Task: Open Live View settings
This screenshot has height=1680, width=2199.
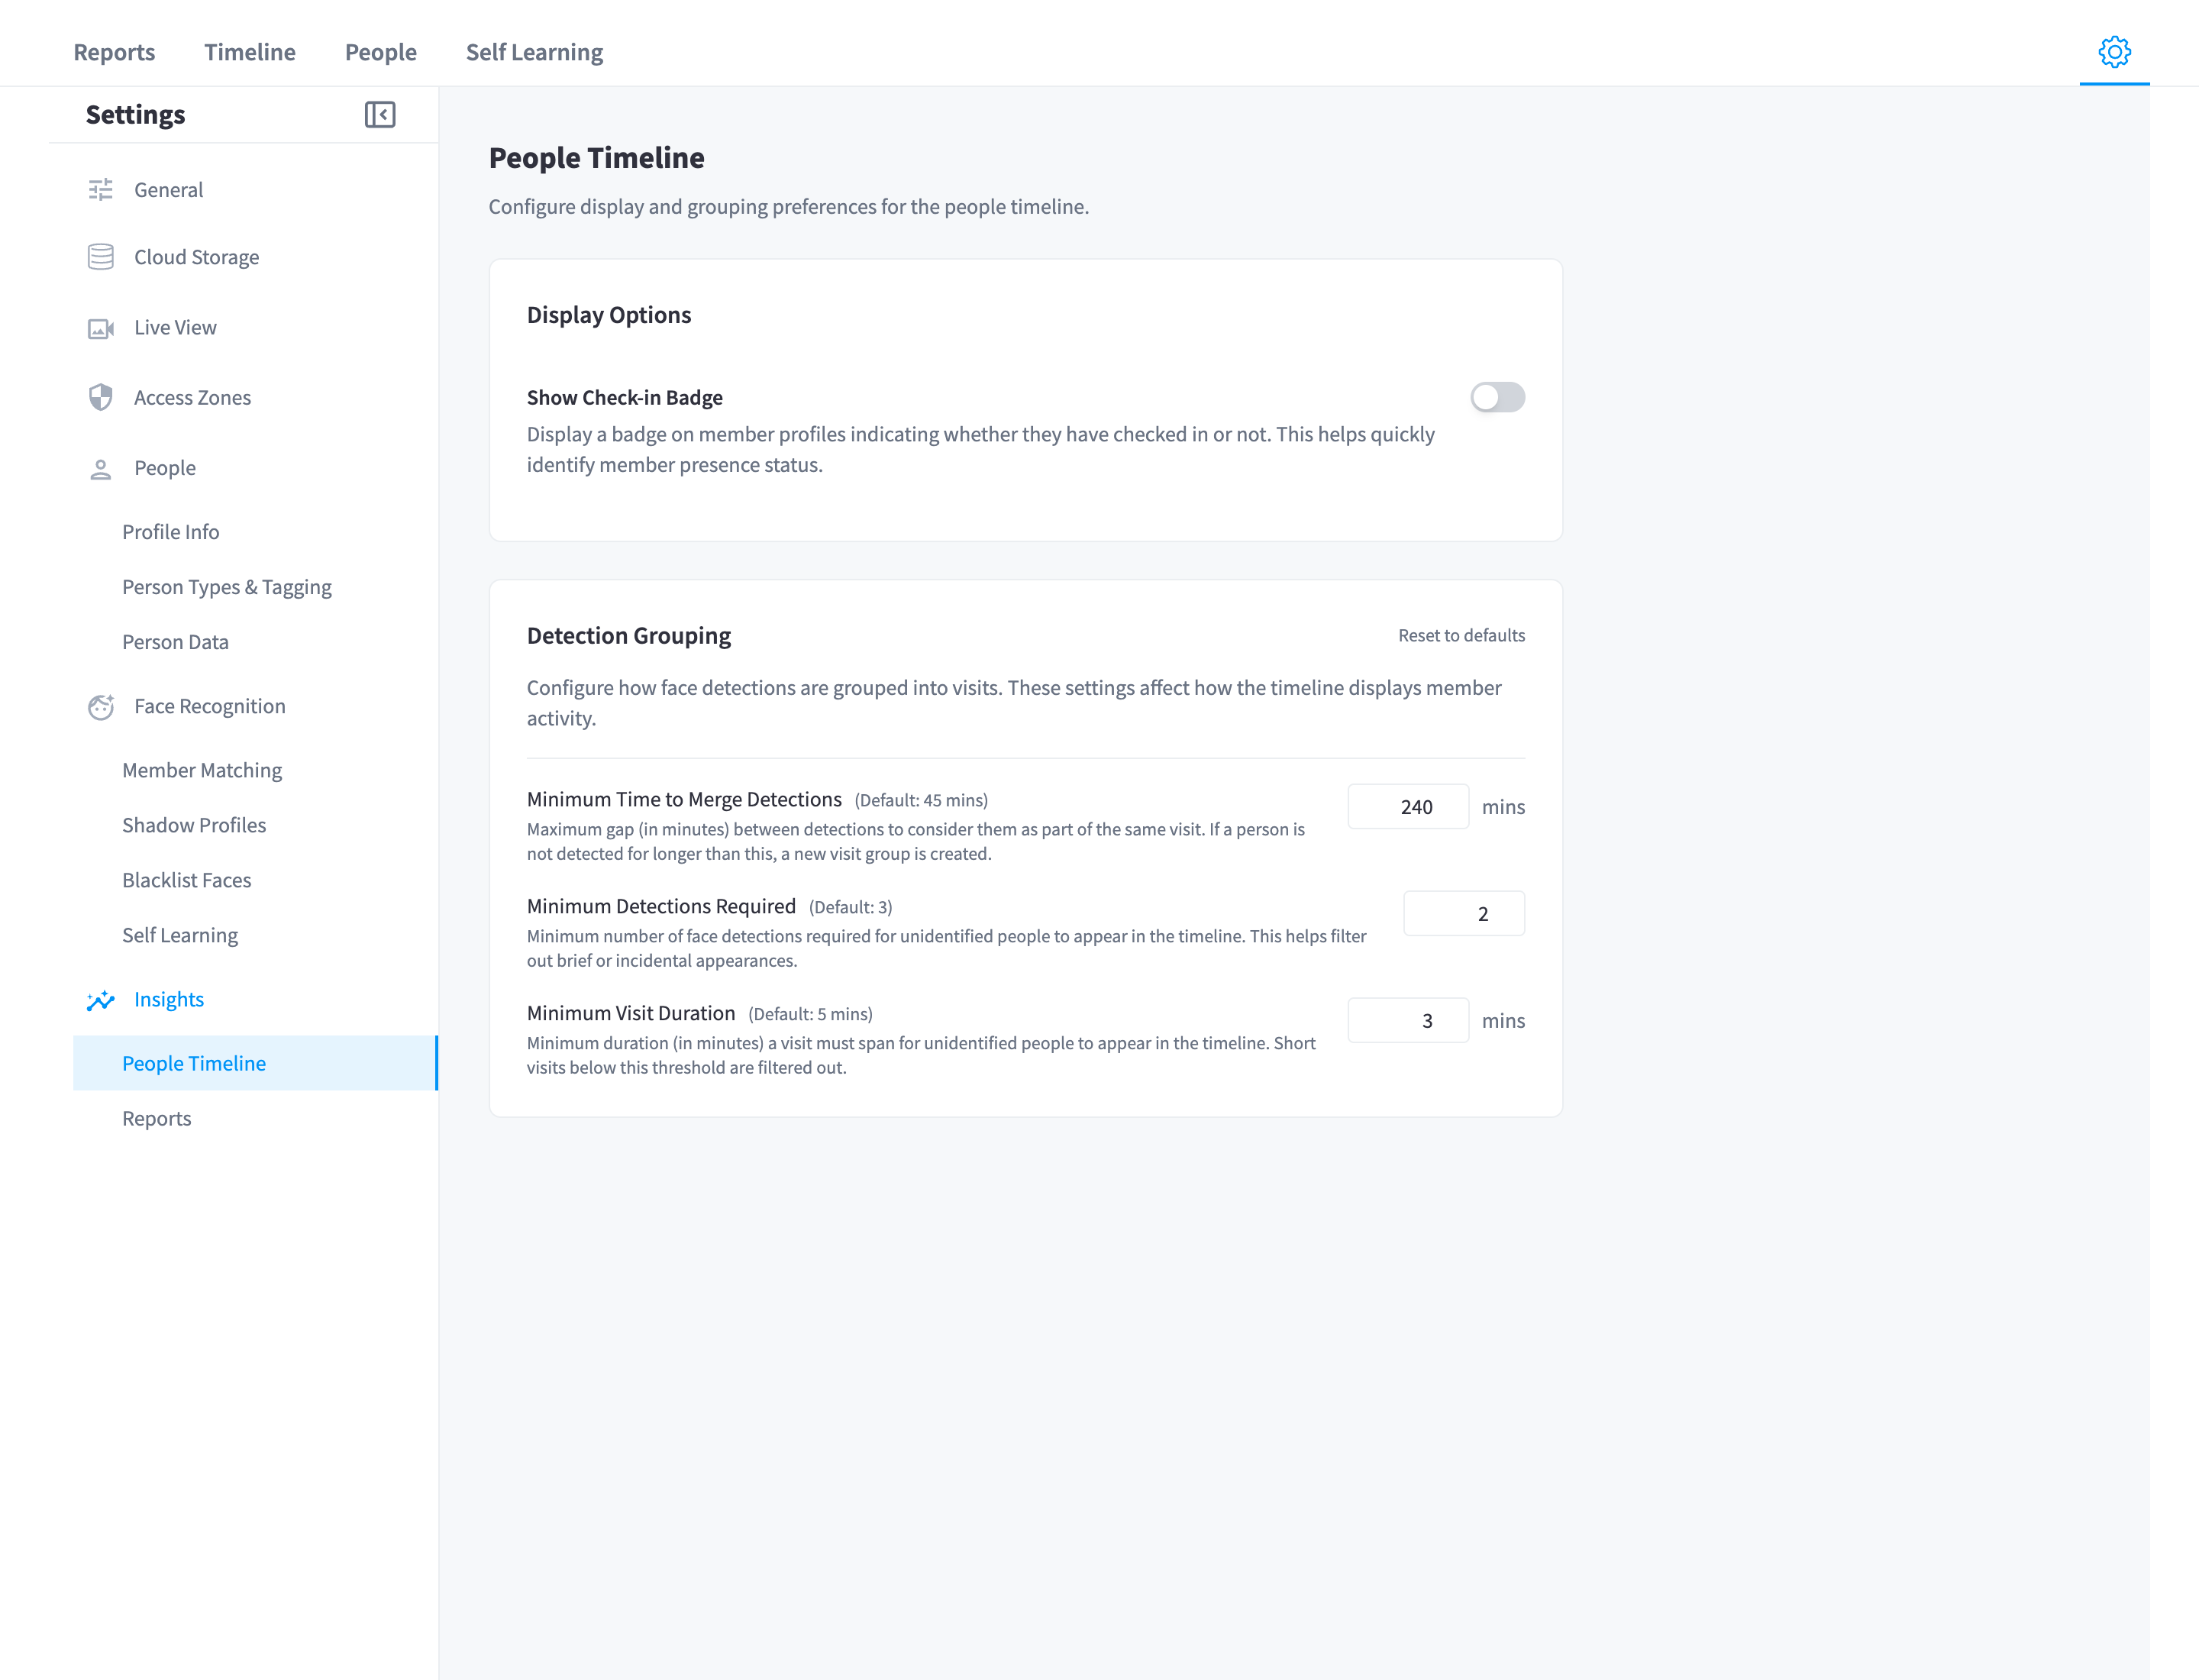Action: (x=175, y=327)
